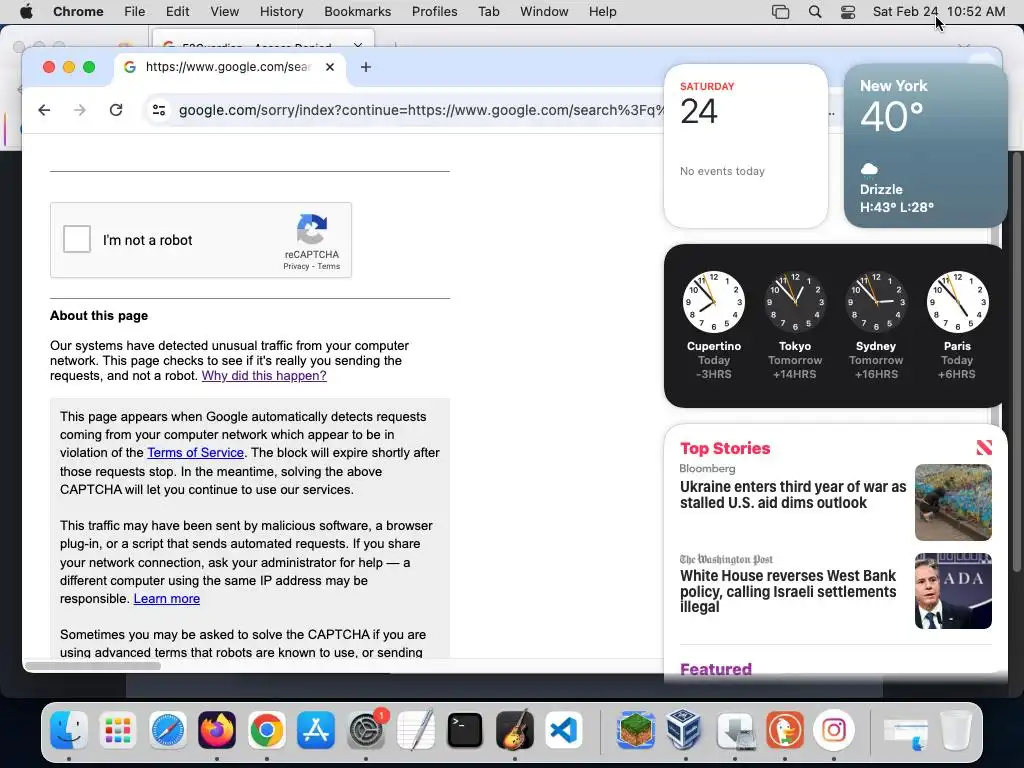
Task: Open the Bookmarks menu
Action: 357,11
